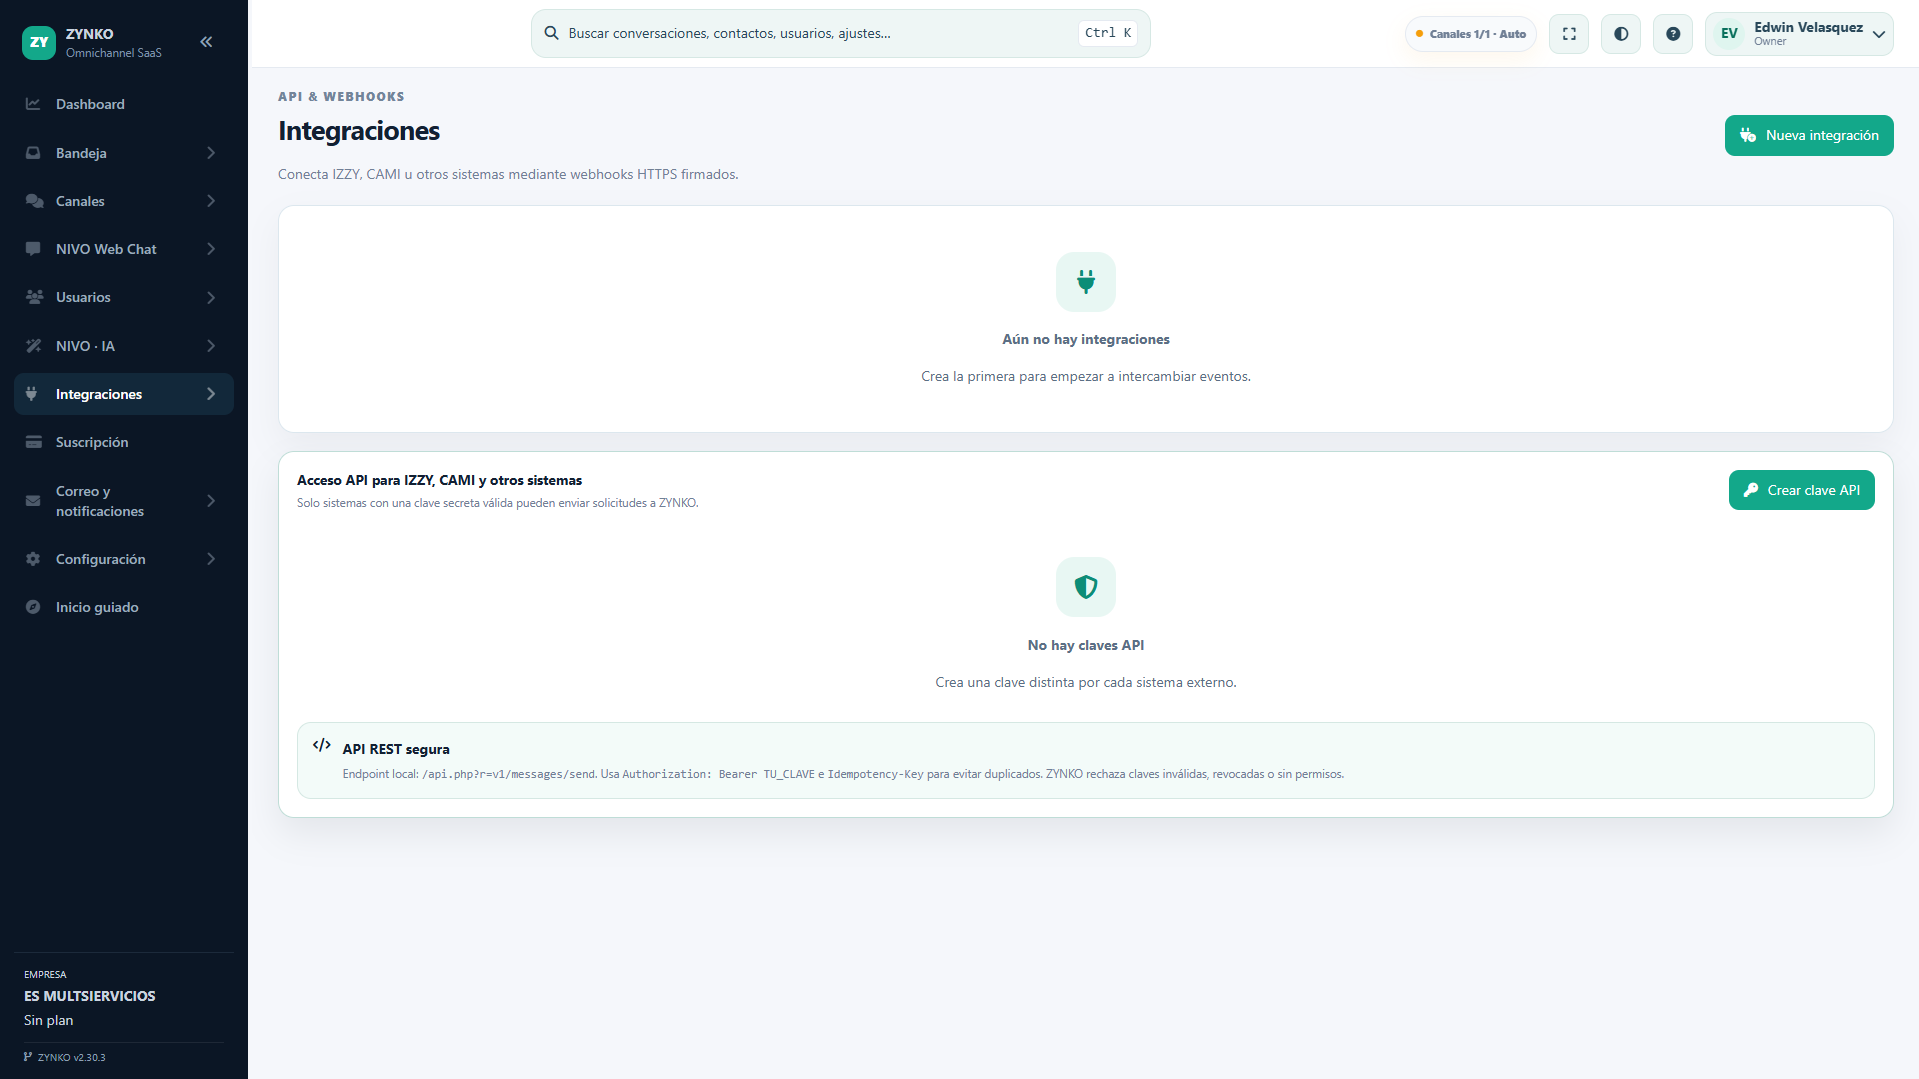Collapse the sidebar with the double-chevron icon
The width and height of the screenshot is (1919, 1079).
(x=206, y=42)
